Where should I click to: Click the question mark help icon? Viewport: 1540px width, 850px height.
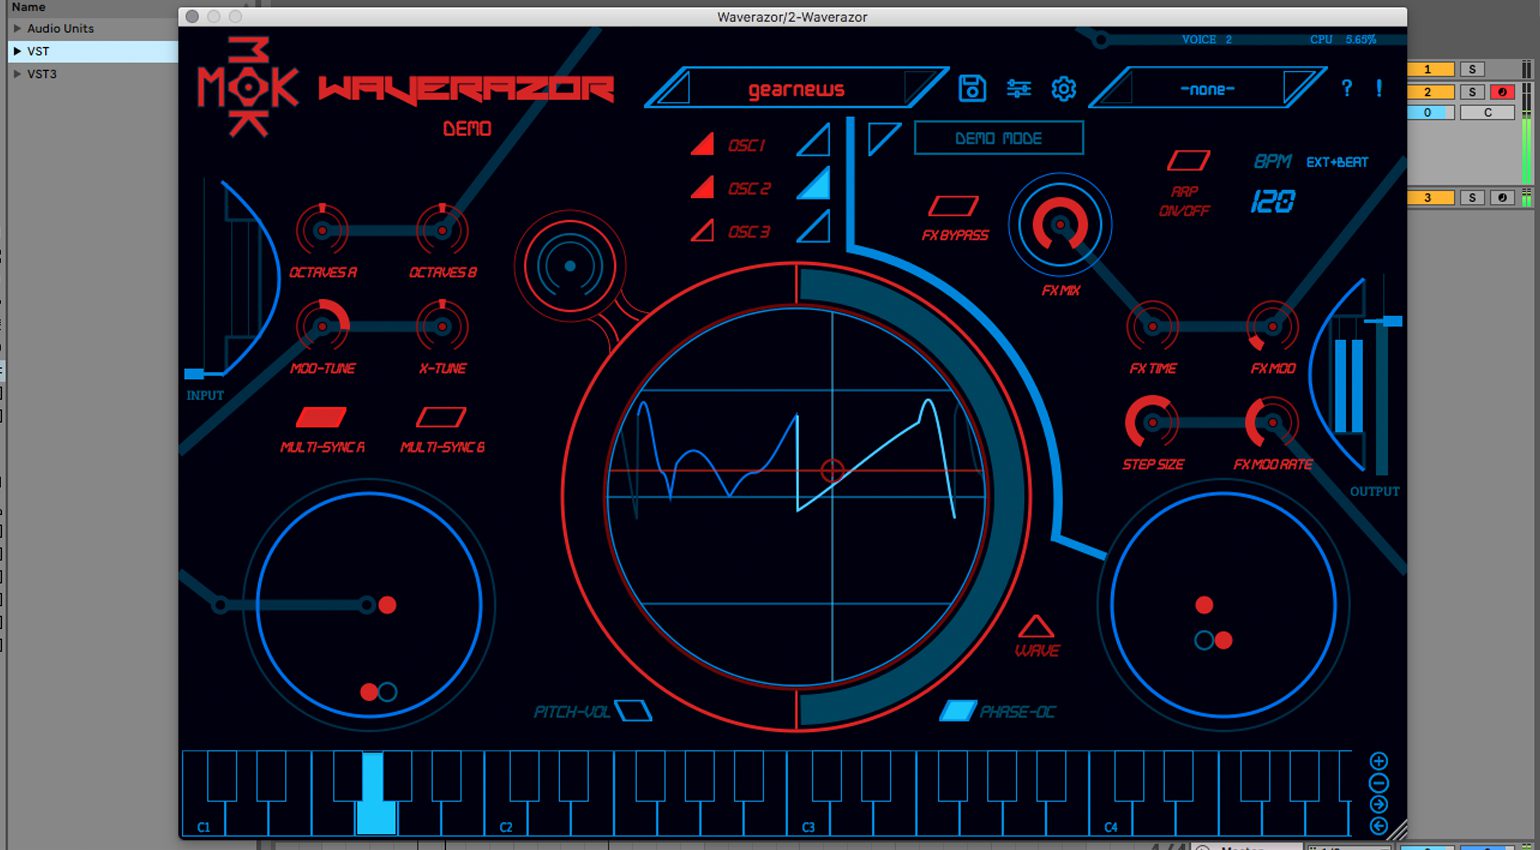(1347, 88)
